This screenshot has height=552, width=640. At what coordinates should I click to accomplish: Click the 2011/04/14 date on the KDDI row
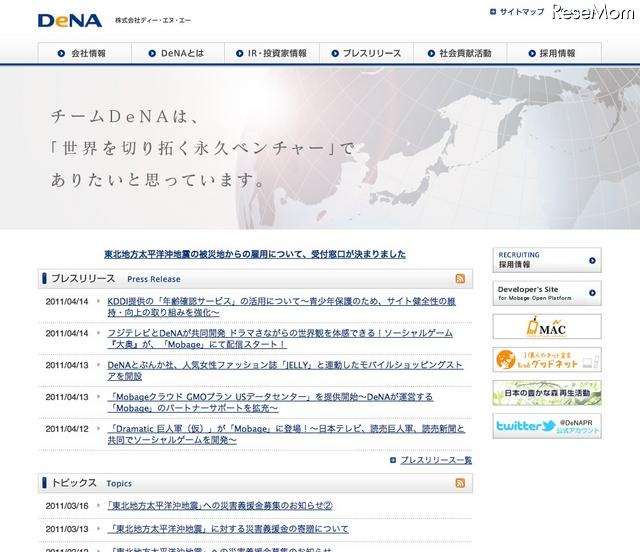point(67,302)
